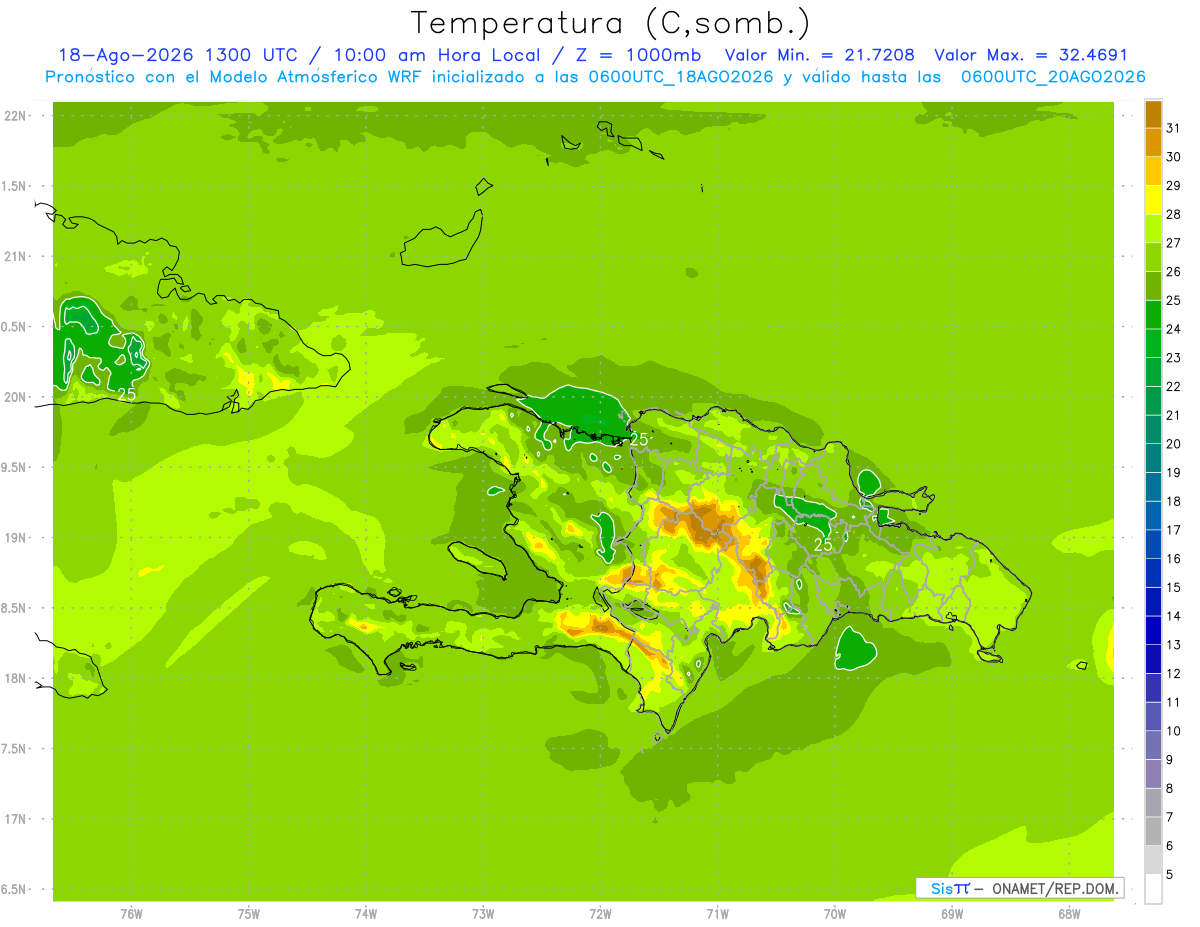Select the '20N' latitude label
This screenshot has width=1200, height=927.
(15, 397)
